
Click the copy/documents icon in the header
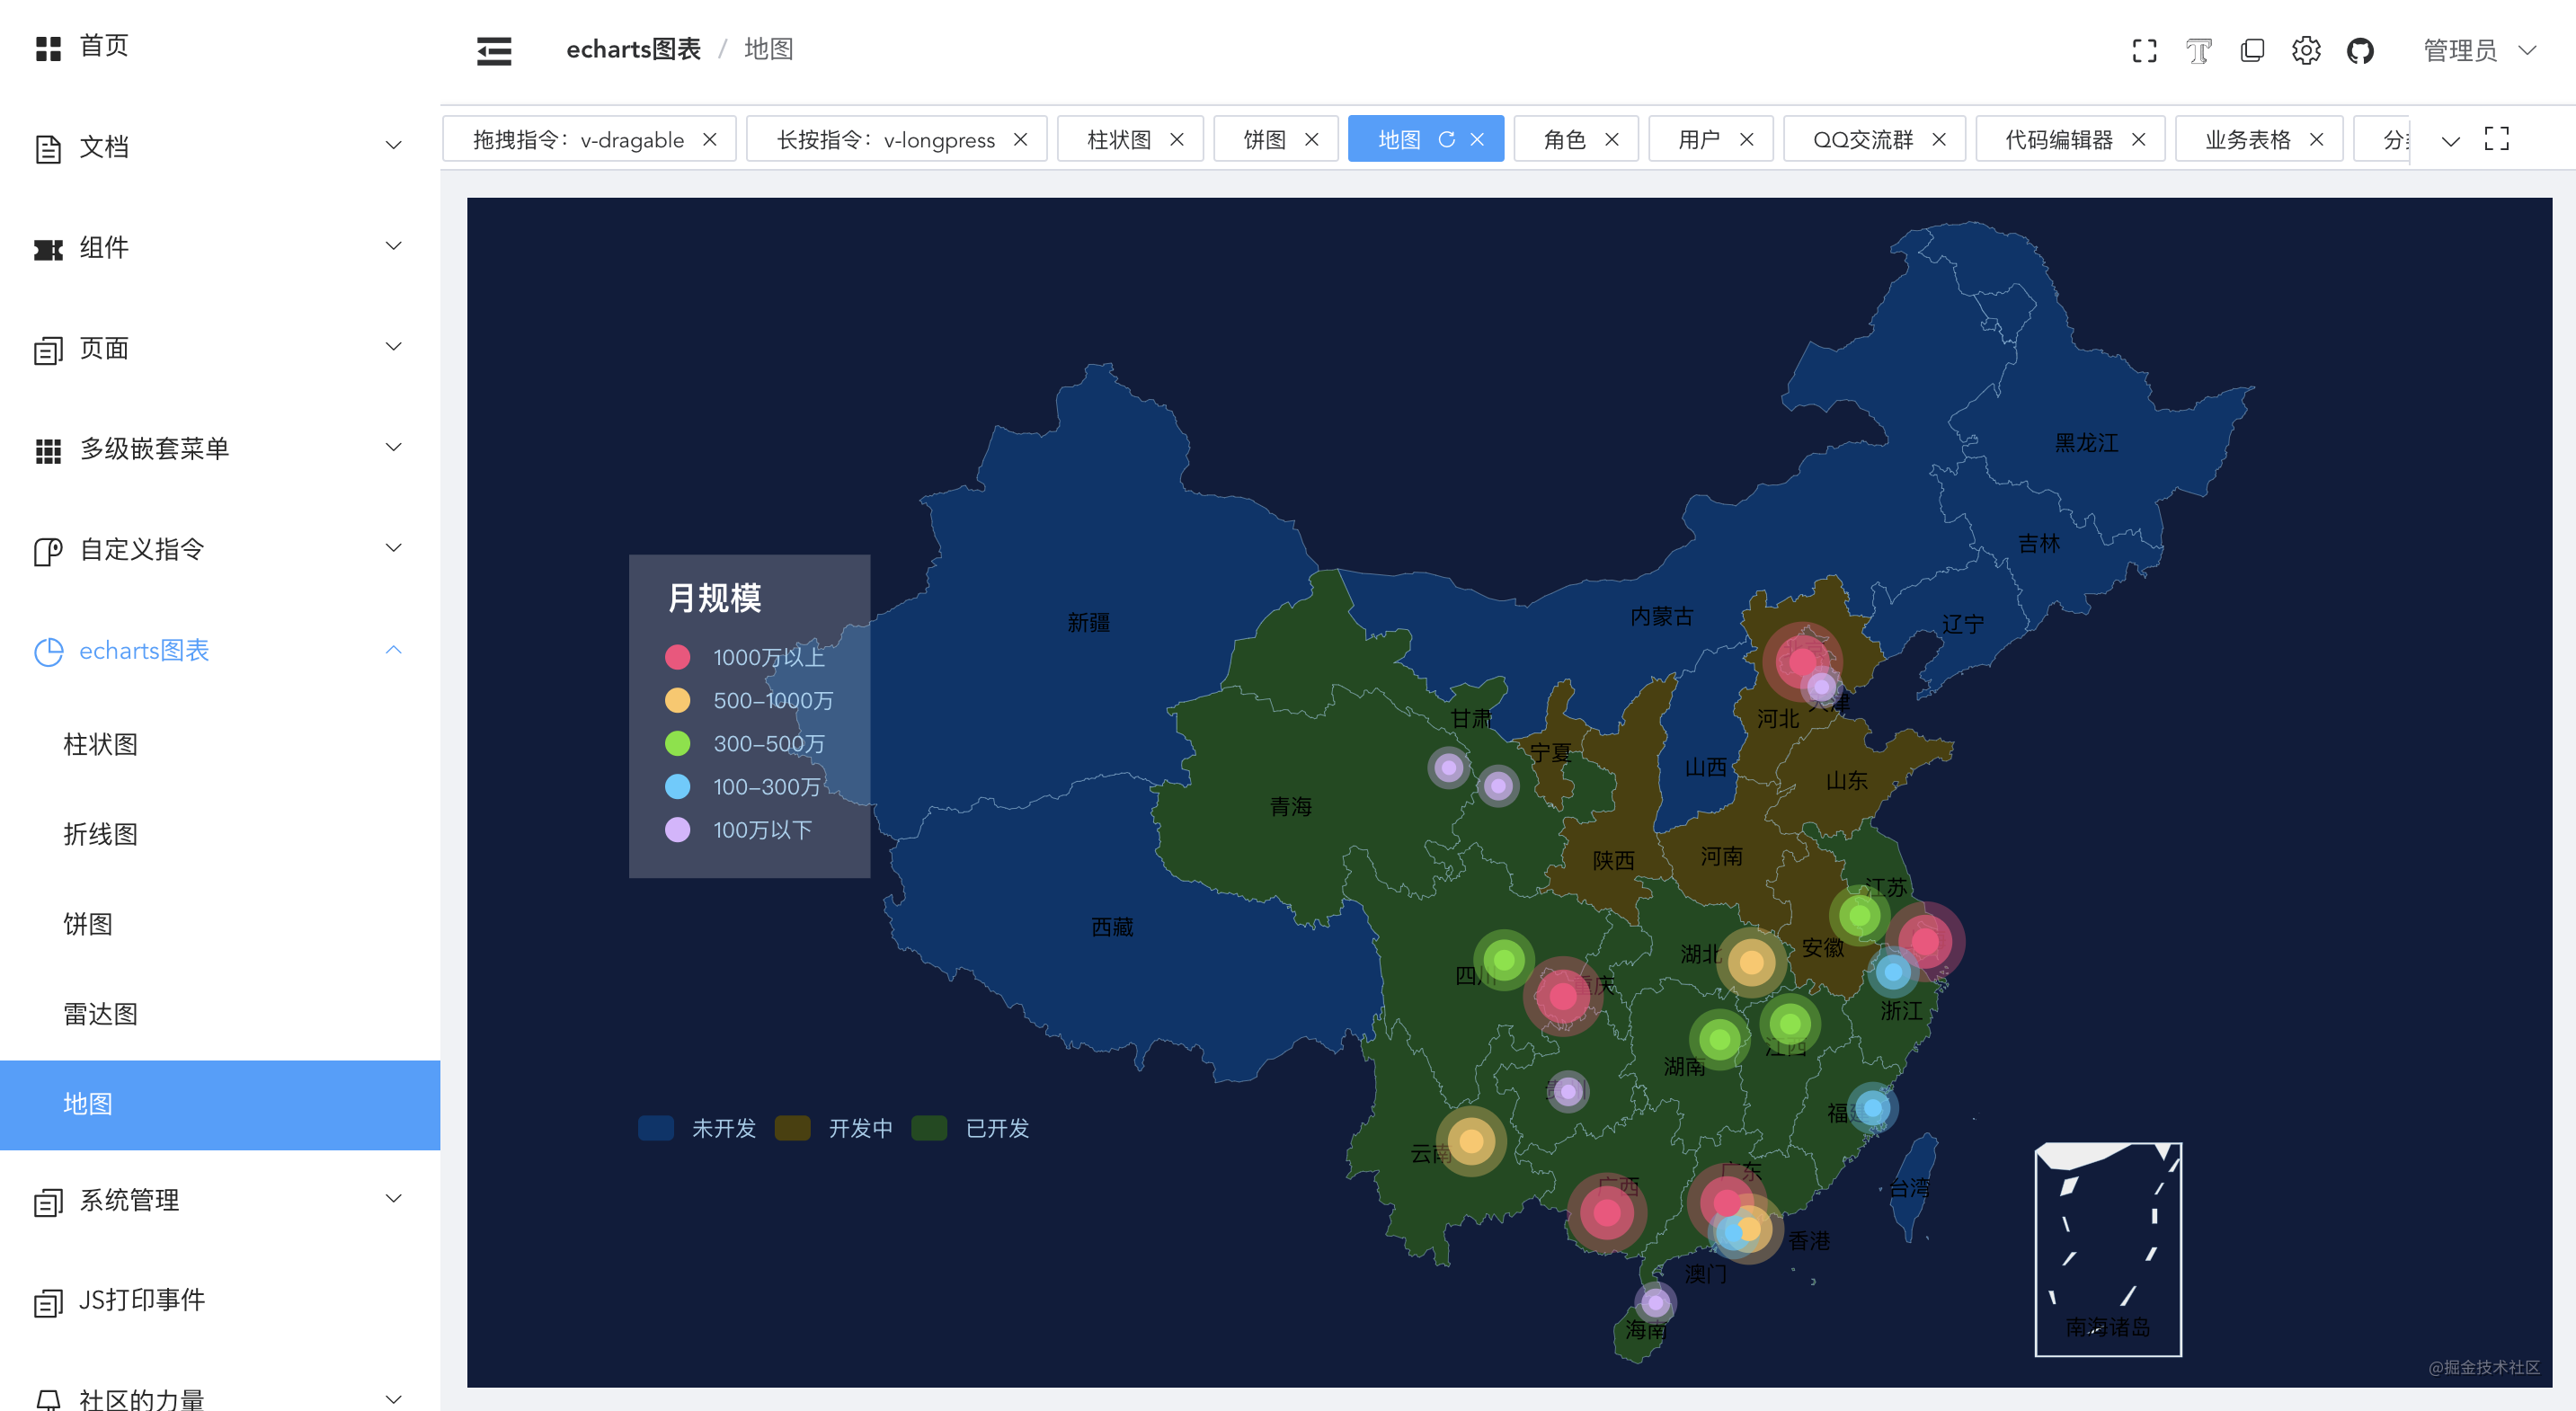2252,50
